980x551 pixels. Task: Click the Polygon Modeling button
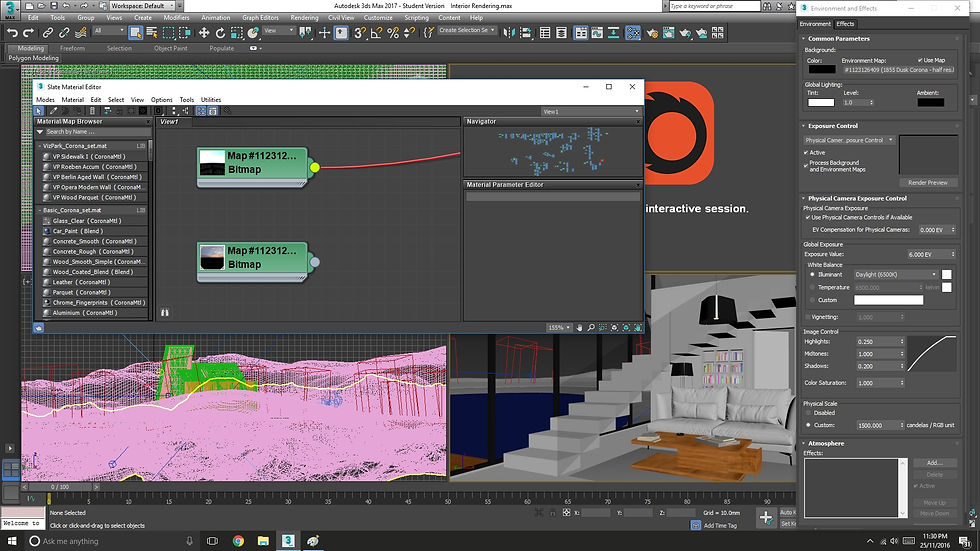point(34,58)
